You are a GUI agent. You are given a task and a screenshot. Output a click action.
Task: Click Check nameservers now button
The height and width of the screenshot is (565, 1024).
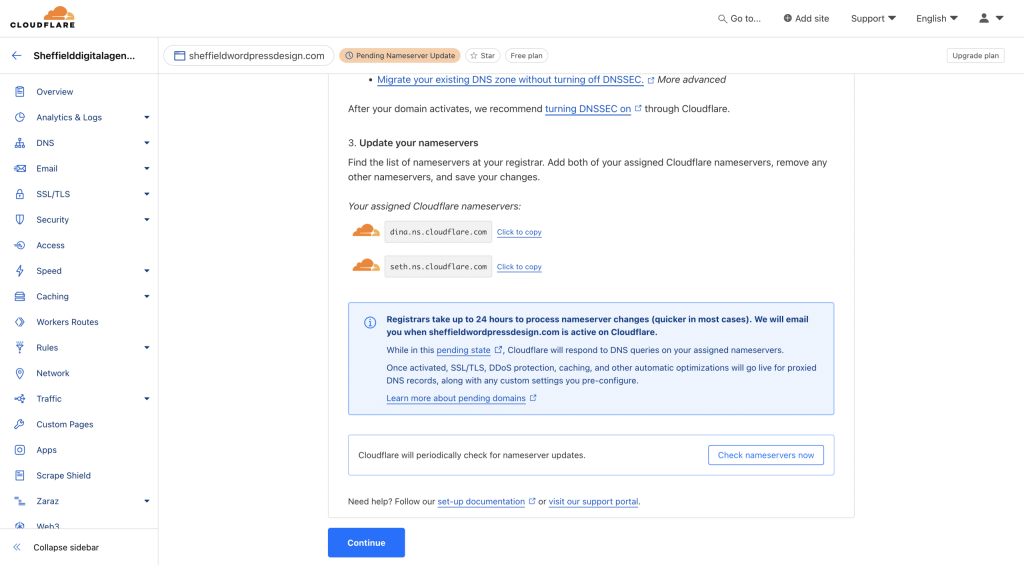point(765,455)
